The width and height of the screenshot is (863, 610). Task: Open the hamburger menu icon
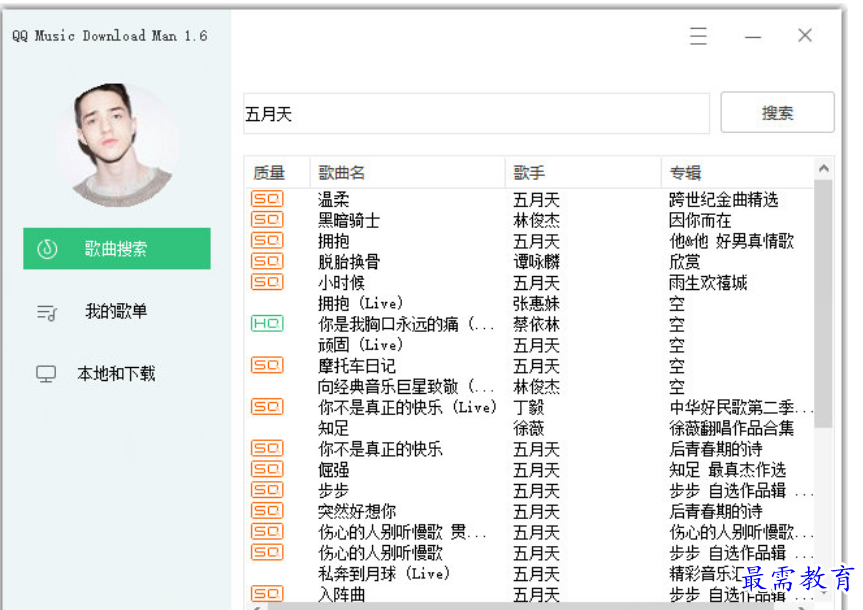coord(698,36)
